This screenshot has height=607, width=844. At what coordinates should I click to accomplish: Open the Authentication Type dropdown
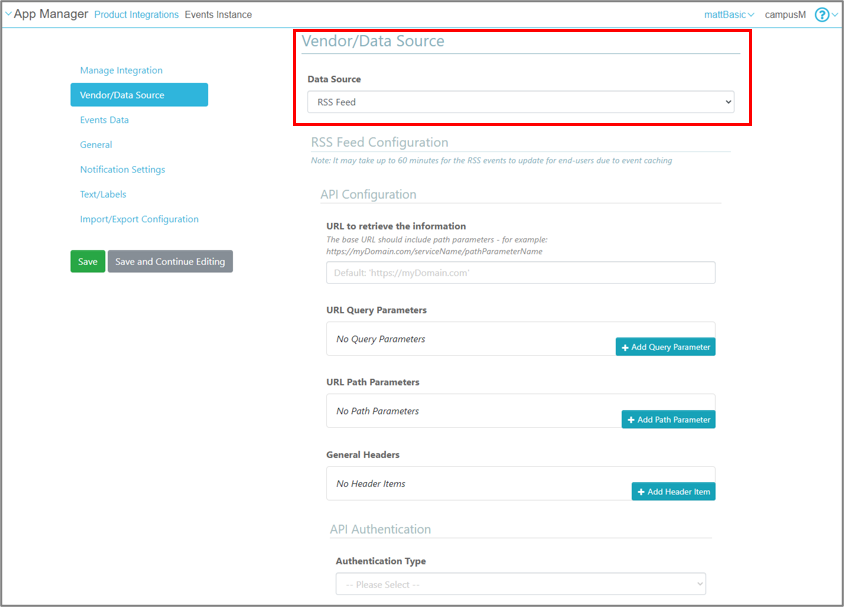521,584
